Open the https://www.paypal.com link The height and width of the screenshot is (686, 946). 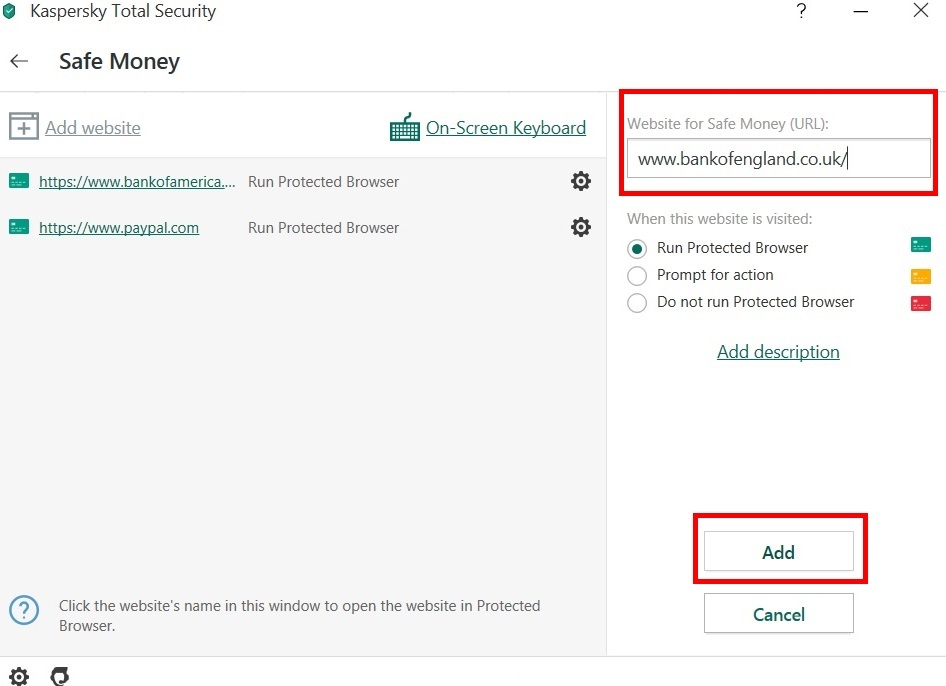[x=119, y=228]
